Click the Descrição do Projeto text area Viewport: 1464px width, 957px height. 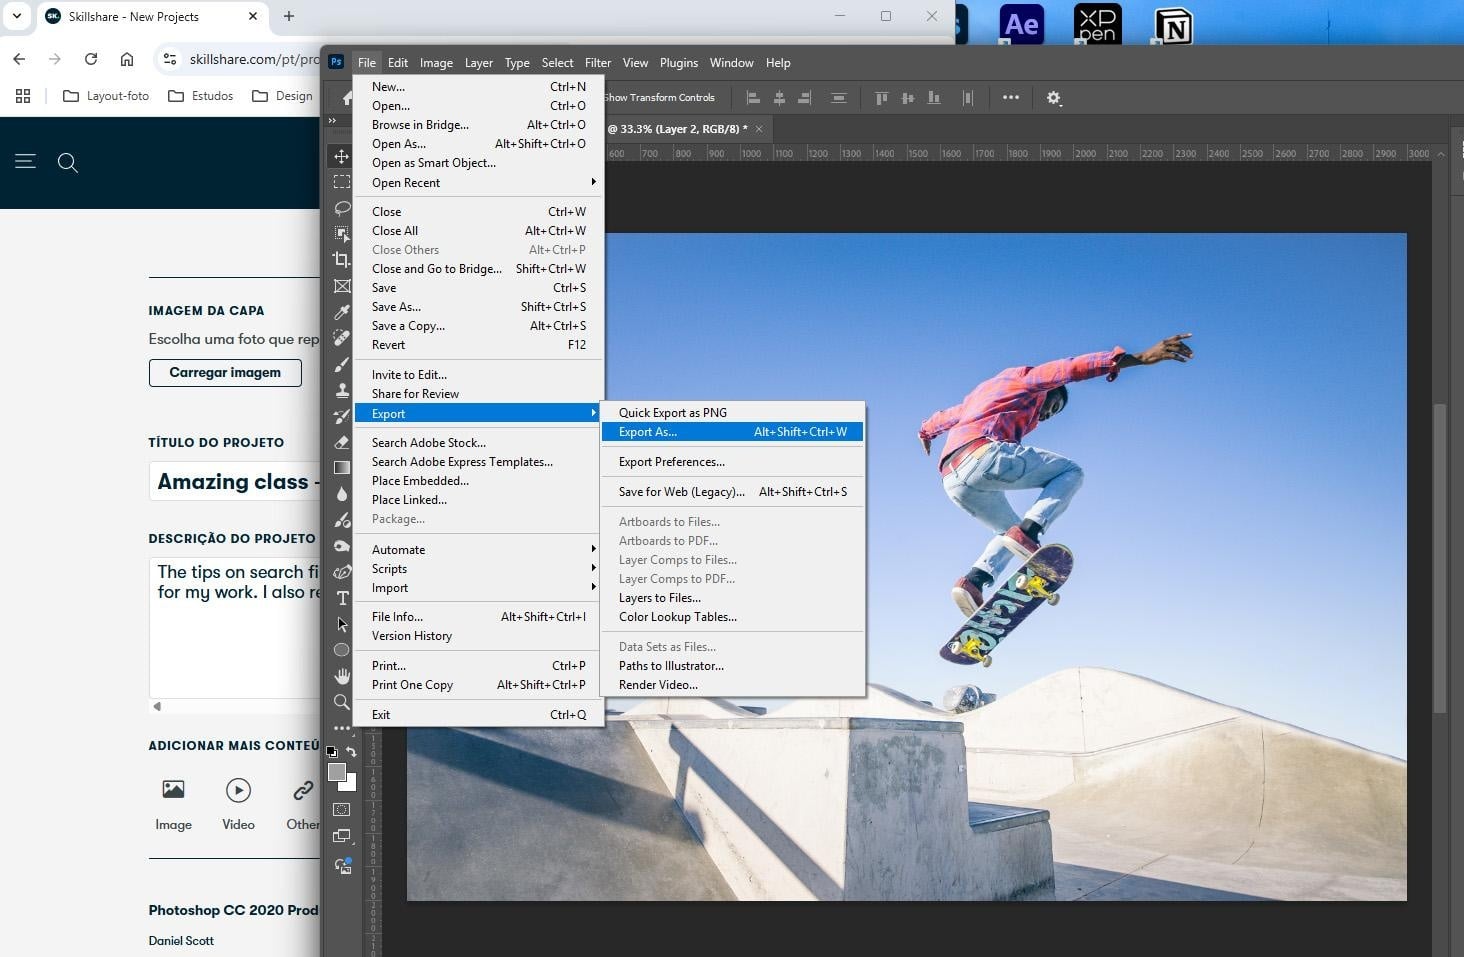235,627
